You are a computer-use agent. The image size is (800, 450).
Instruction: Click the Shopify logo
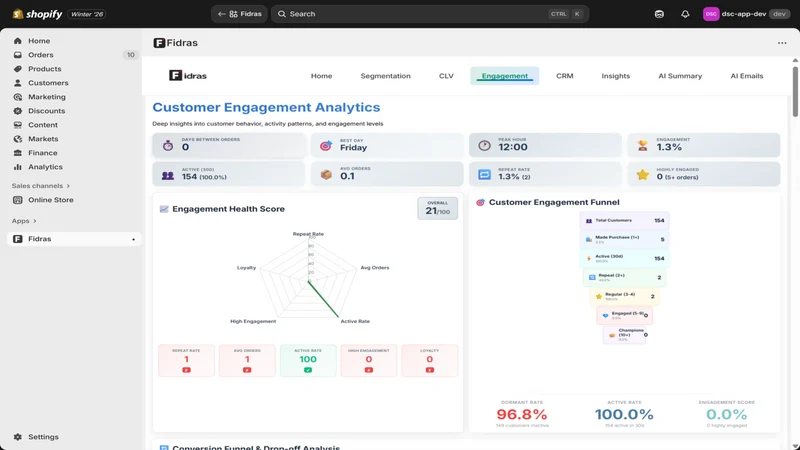tap(37, 14)
